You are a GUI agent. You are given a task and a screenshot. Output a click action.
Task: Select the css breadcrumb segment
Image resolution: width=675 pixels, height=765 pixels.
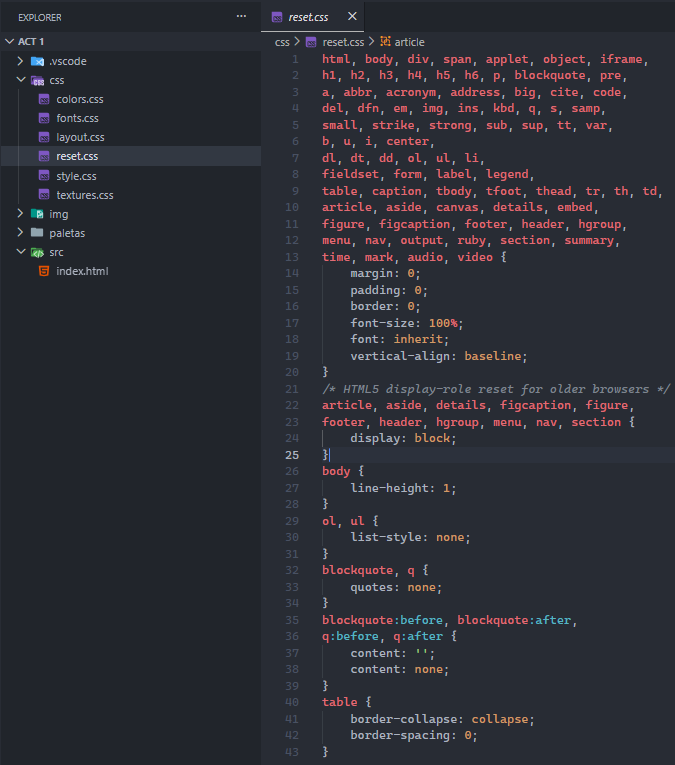(x=282, y=42)
